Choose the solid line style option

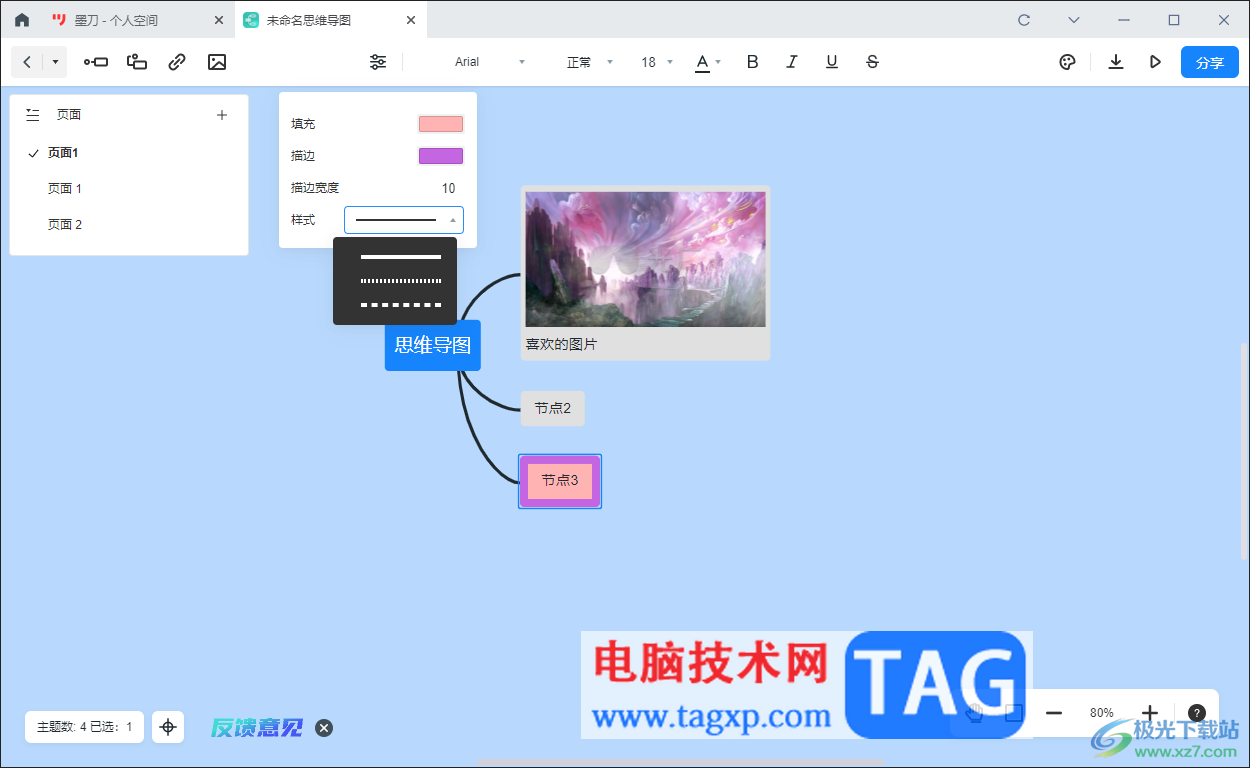[x=400, y=257]
